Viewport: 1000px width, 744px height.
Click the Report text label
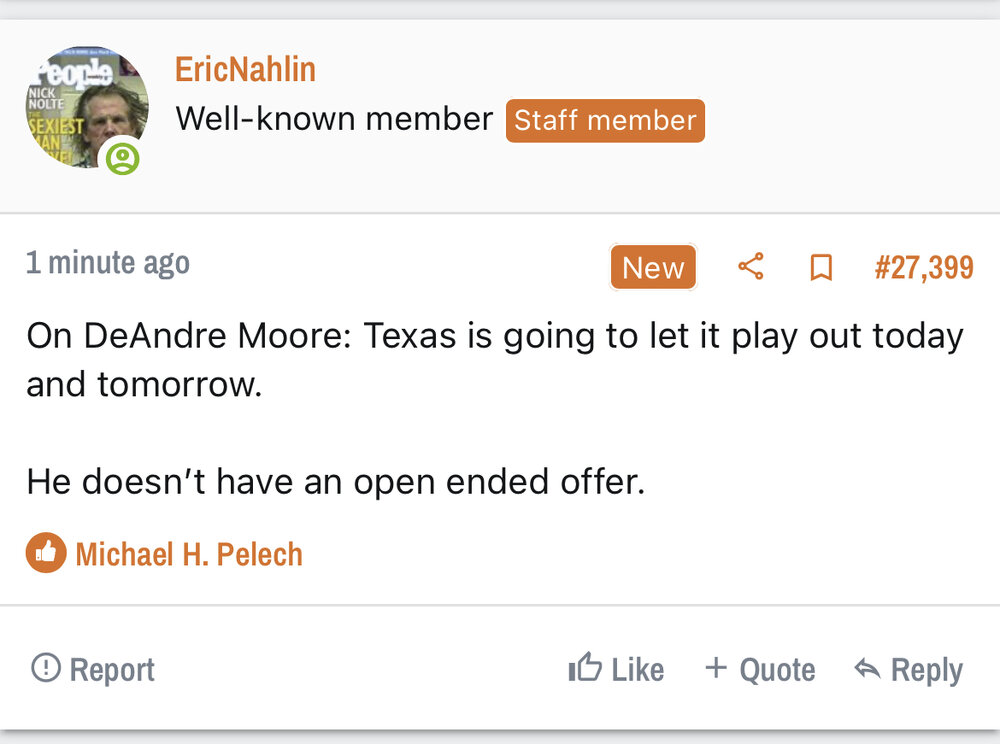pyautogui.click(x=112, y=670)
